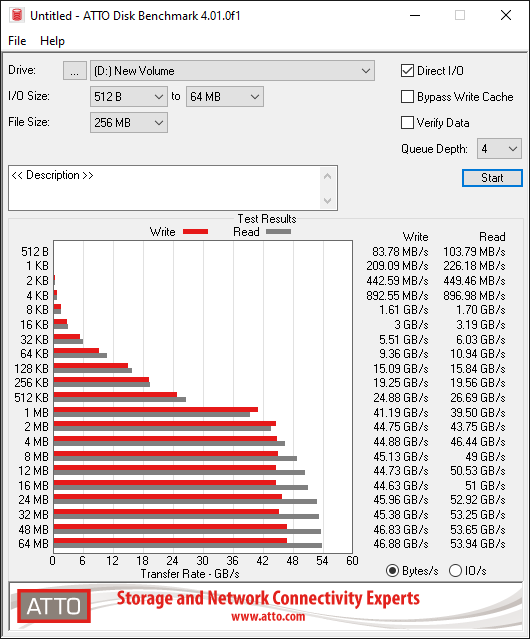Screen dimensions: 530x639
Task: Open the maximum I/O Size dropdown (64 MB)
Action: (225, 97)
